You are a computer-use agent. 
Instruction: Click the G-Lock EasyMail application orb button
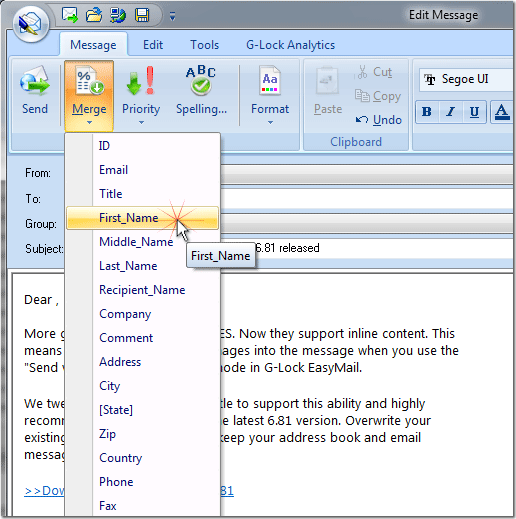click(x=31, y=25)
